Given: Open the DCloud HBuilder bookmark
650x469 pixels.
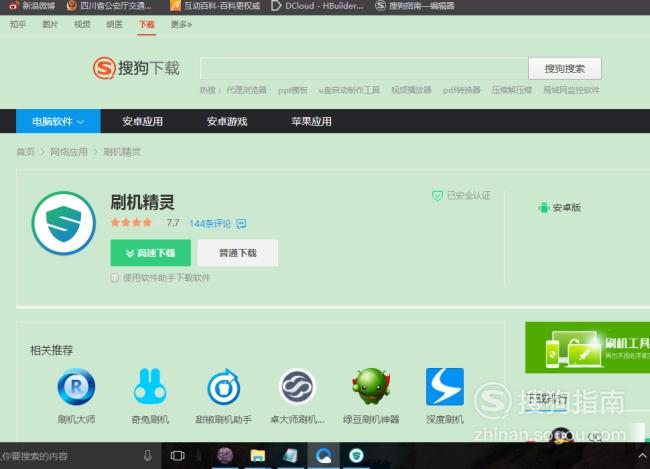Looking at the screenshot, I should [317, 6].
